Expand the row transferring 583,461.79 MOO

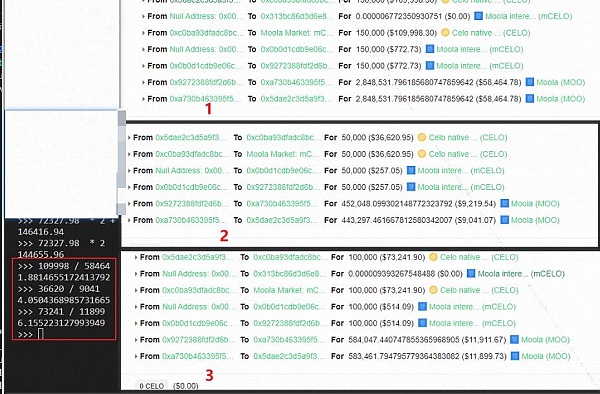(136, 356)
